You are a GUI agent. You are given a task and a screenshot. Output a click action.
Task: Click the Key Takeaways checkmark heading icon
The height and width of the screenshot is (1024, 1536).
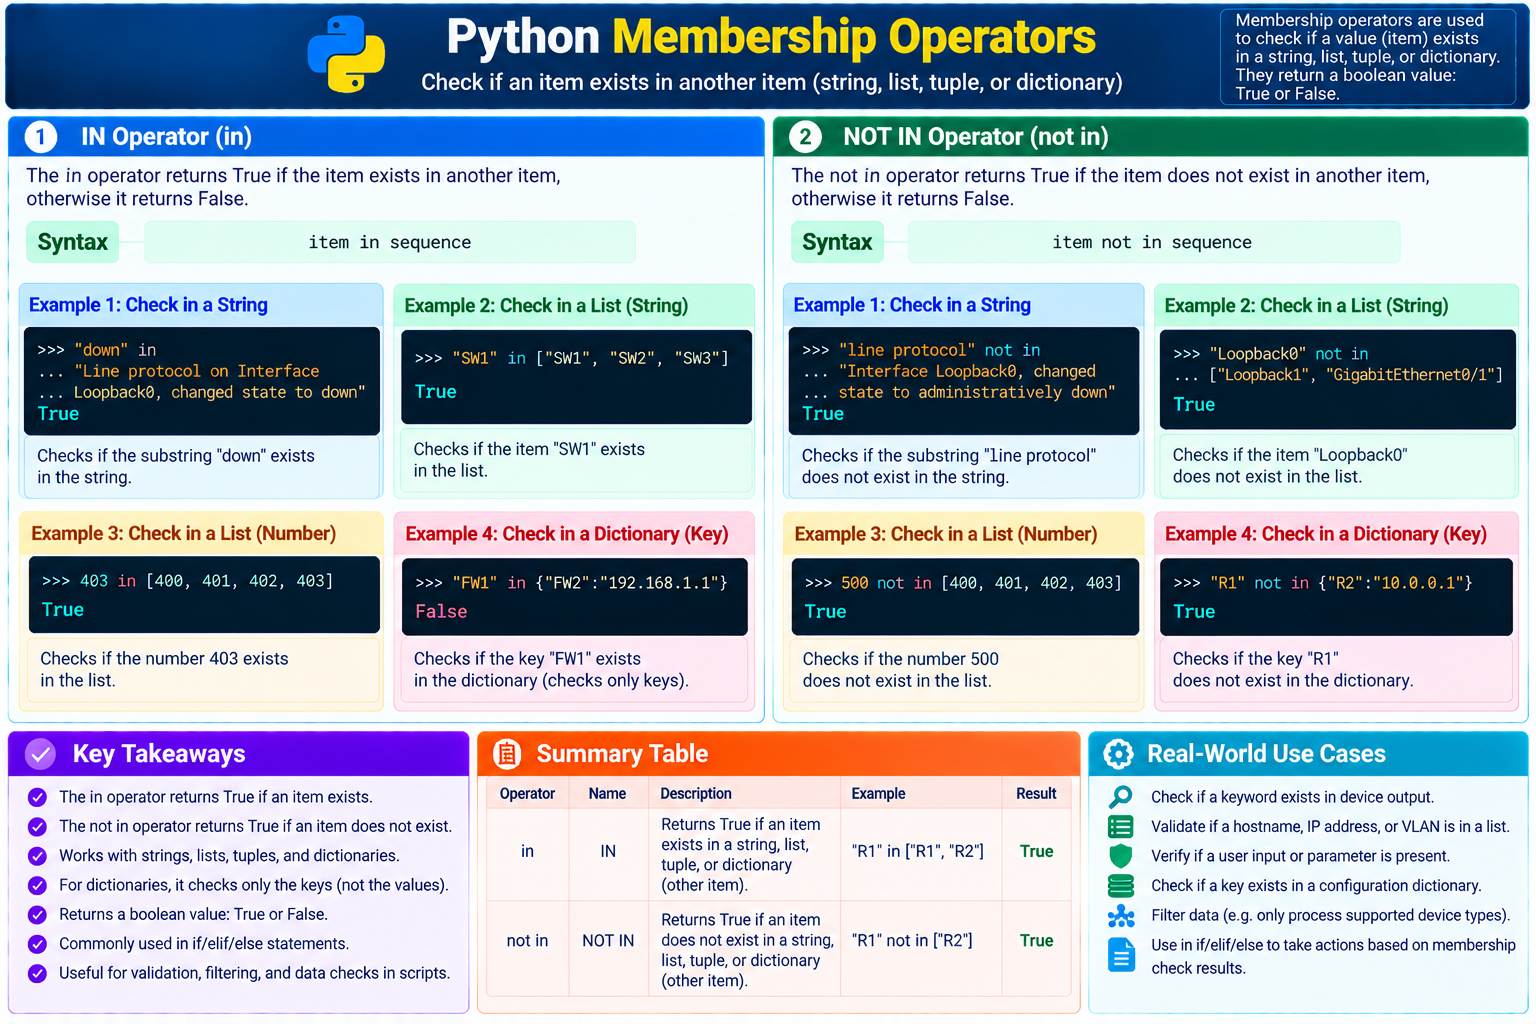tap(40, 754)
